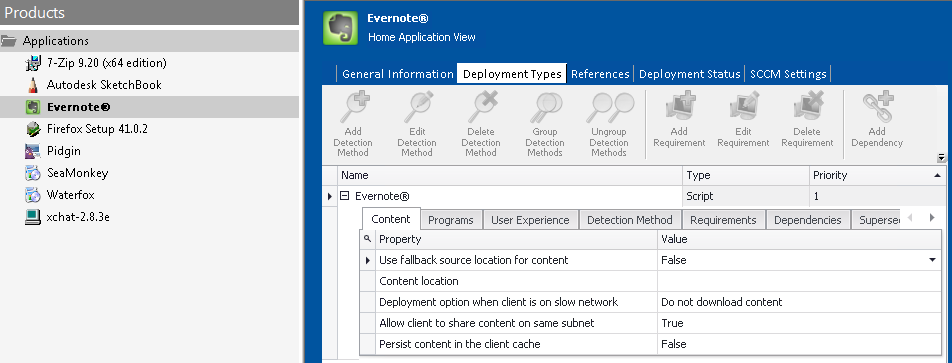Click the Applications folder node
Viewport: 952px width, 363px height.
tap(55, 41)
